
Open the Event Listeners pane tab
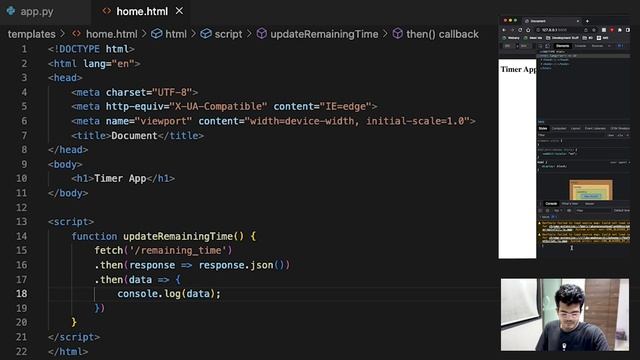tap(595, 129)
